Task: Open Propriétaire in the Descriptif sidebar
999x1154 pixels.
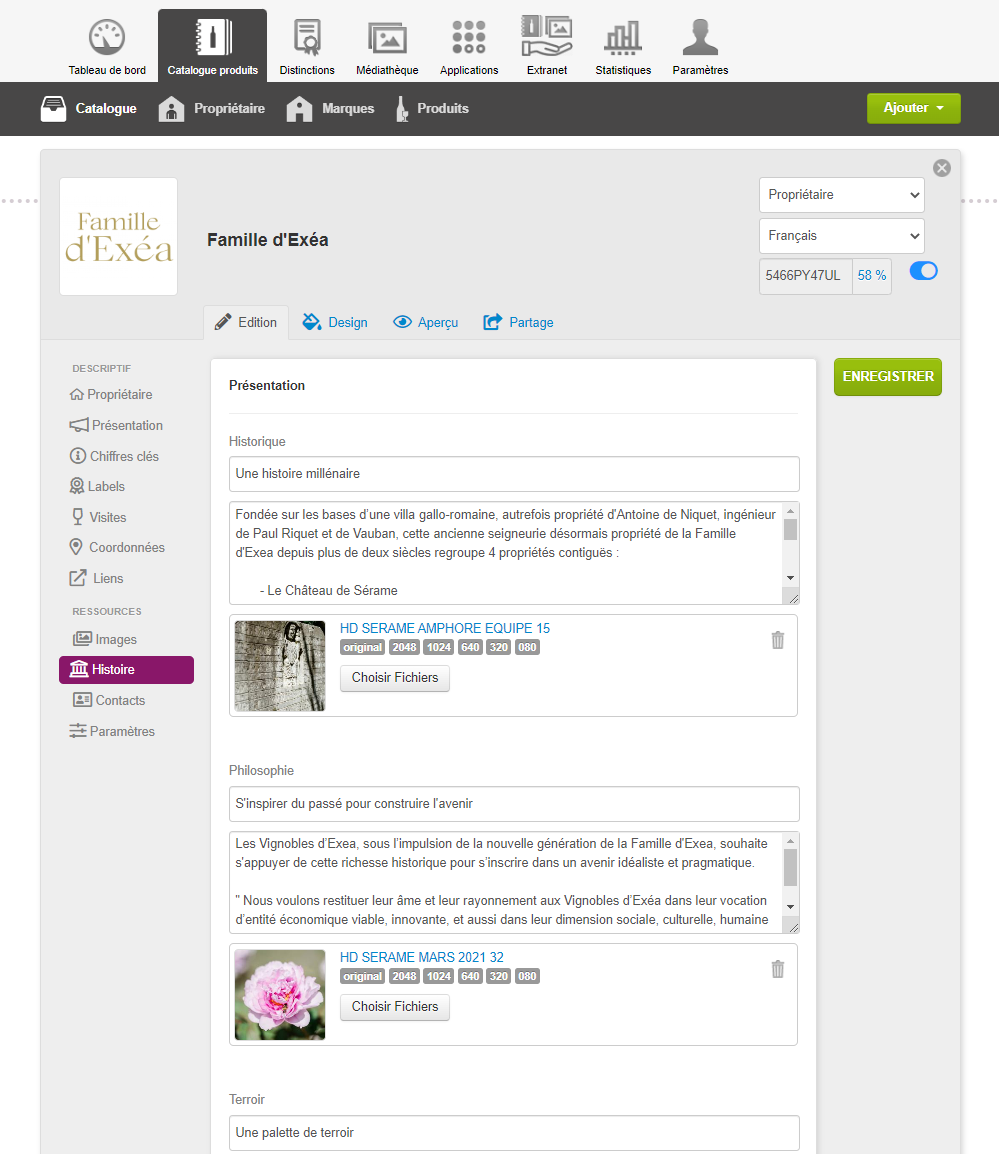Action: coord(111,394)
